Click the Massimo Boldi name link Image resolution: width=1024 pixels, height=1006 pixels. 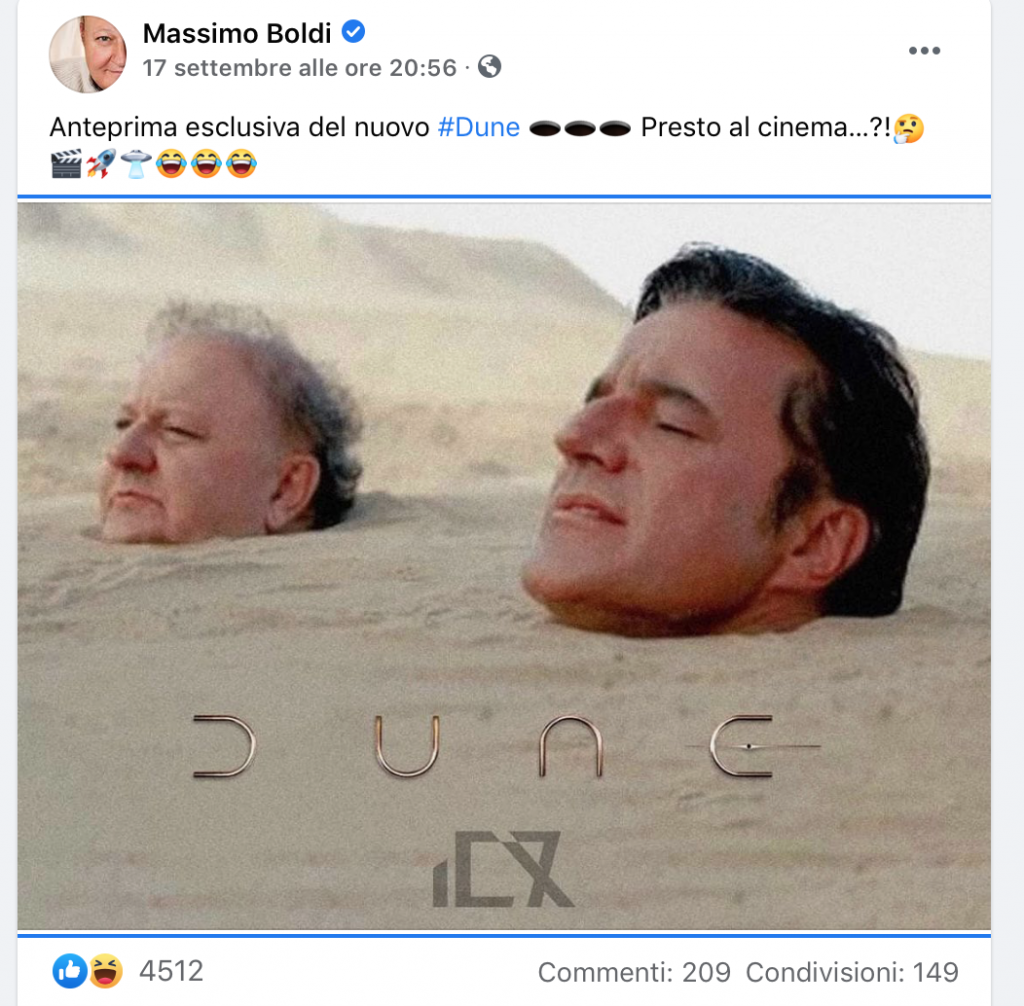pyautogui.click(x=237, y=34)
